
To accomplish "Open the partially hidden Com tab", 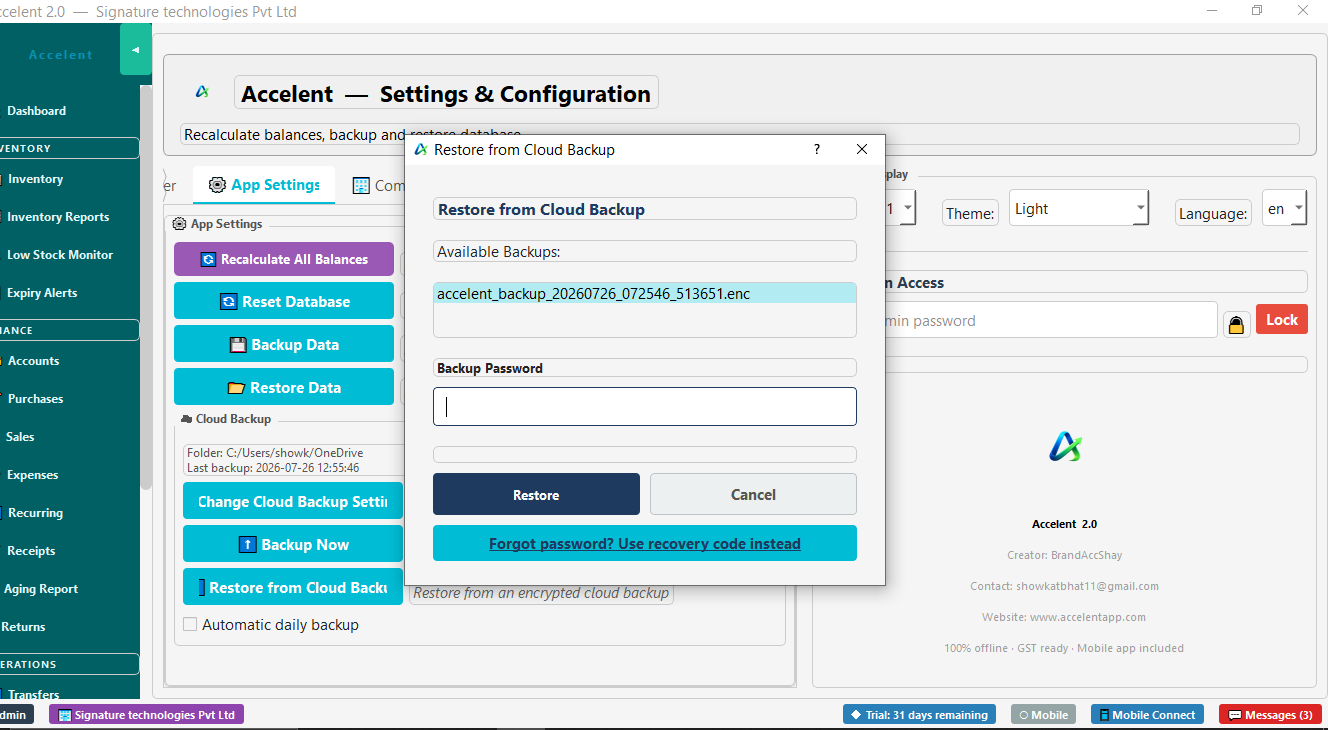I will 378,186.
